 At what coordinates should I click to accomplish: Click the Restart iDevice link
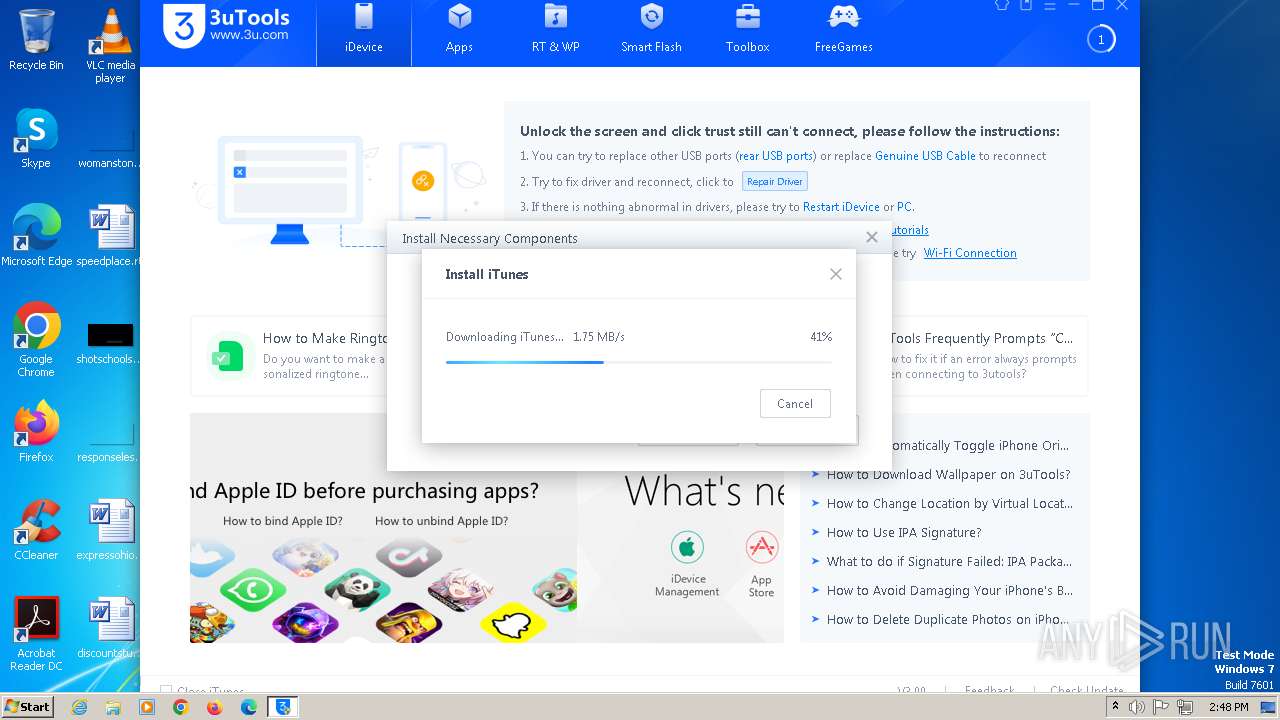(841, 207)
